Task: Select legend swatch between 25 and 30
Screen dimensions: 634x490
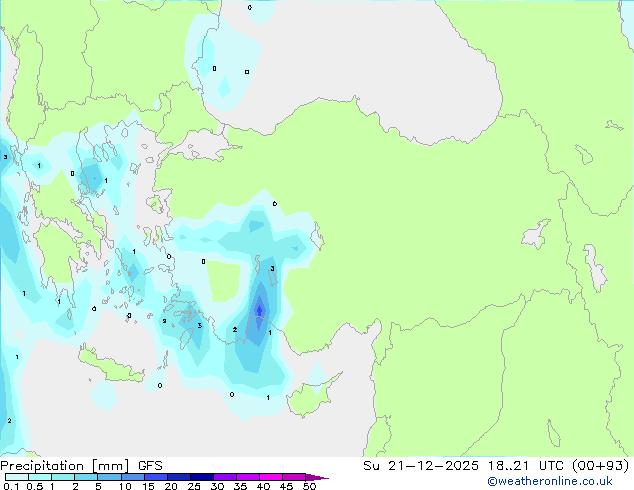Action: [201, 477]
